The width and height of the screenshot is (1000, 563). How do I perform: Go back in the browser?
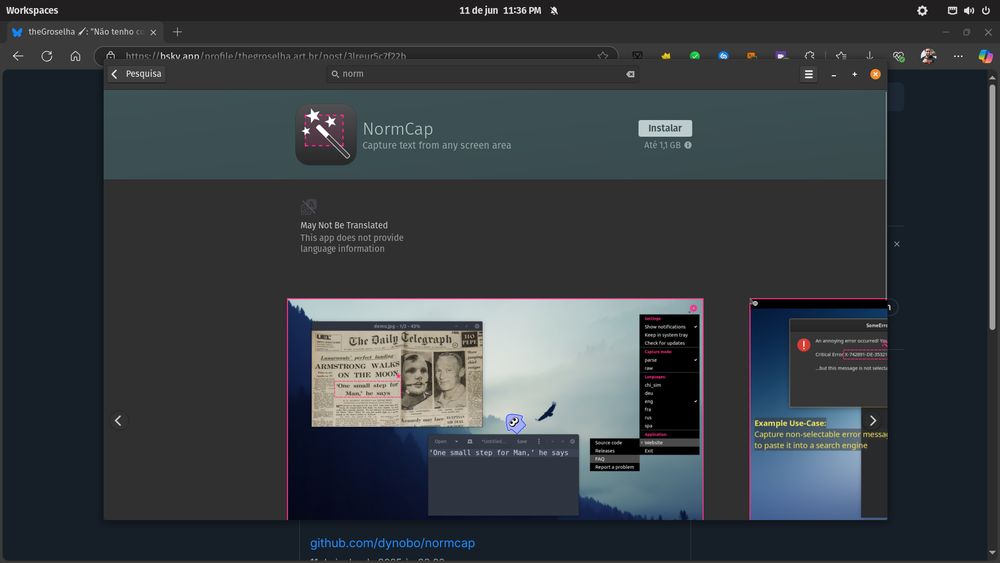pos(18,56)
